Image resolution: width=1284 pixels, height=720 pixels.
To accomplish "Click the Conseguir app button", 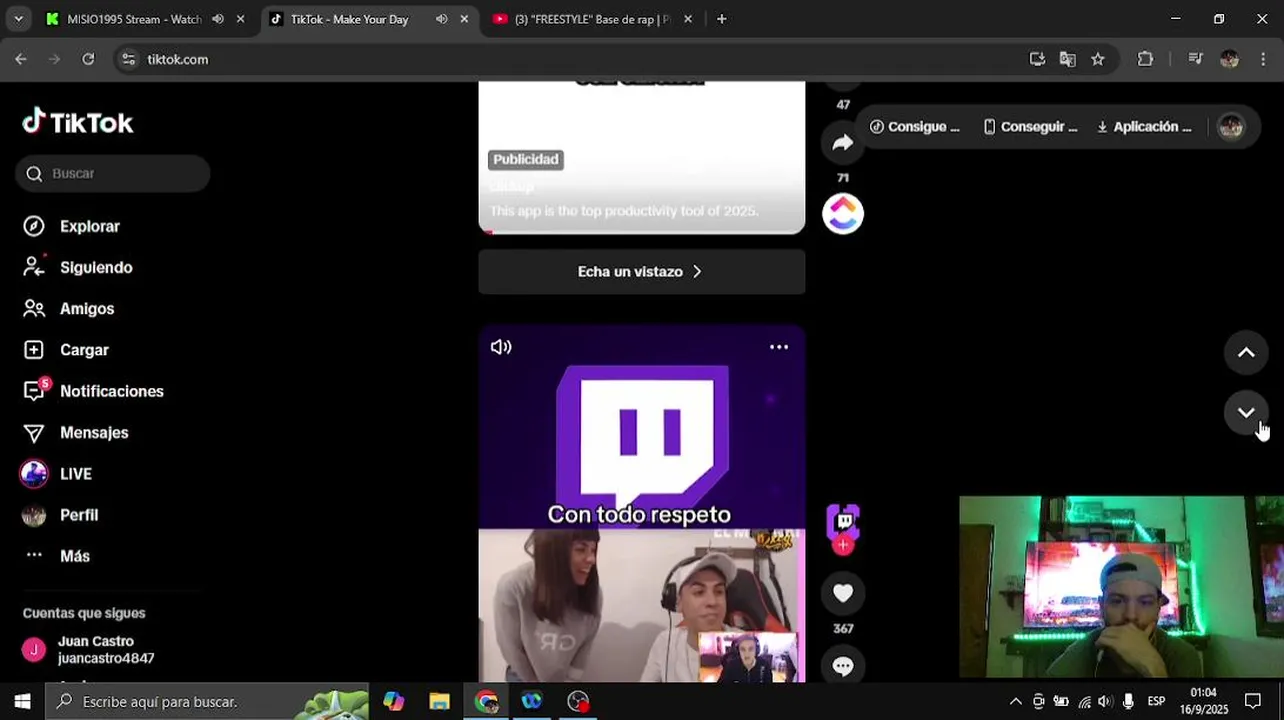I will pyautogui.click(x=1031, y=127).
